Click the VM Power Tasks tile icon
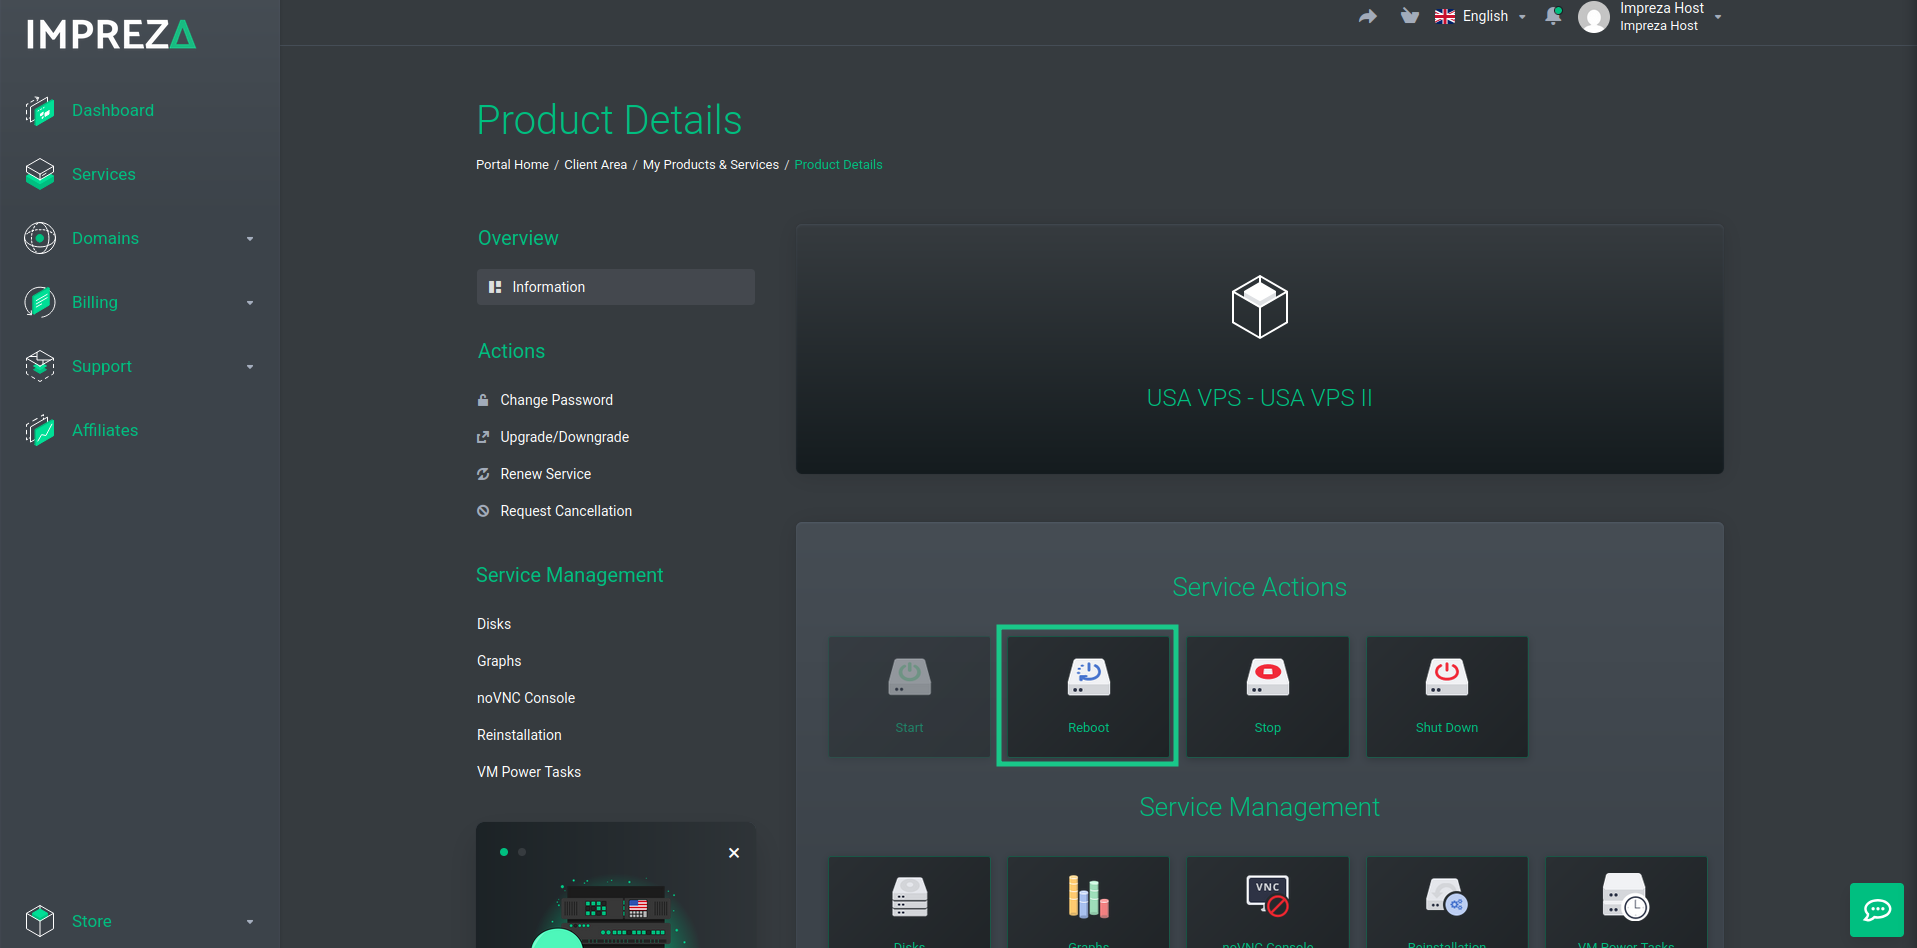 (1625, 896)
